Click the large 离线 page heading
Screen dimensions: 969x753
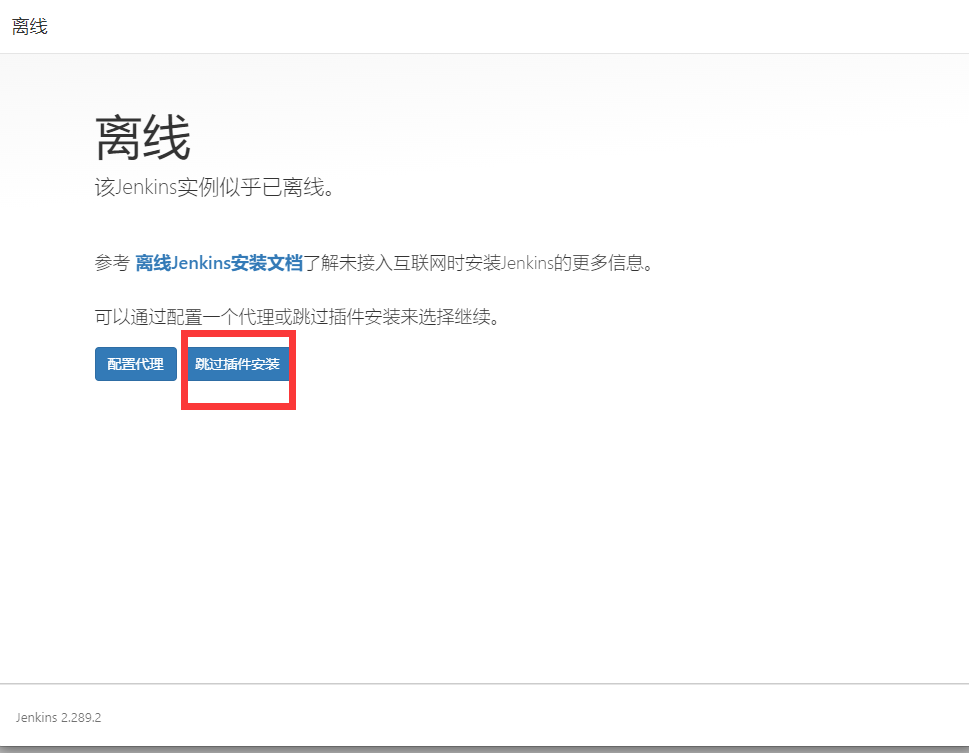point(143,137)
